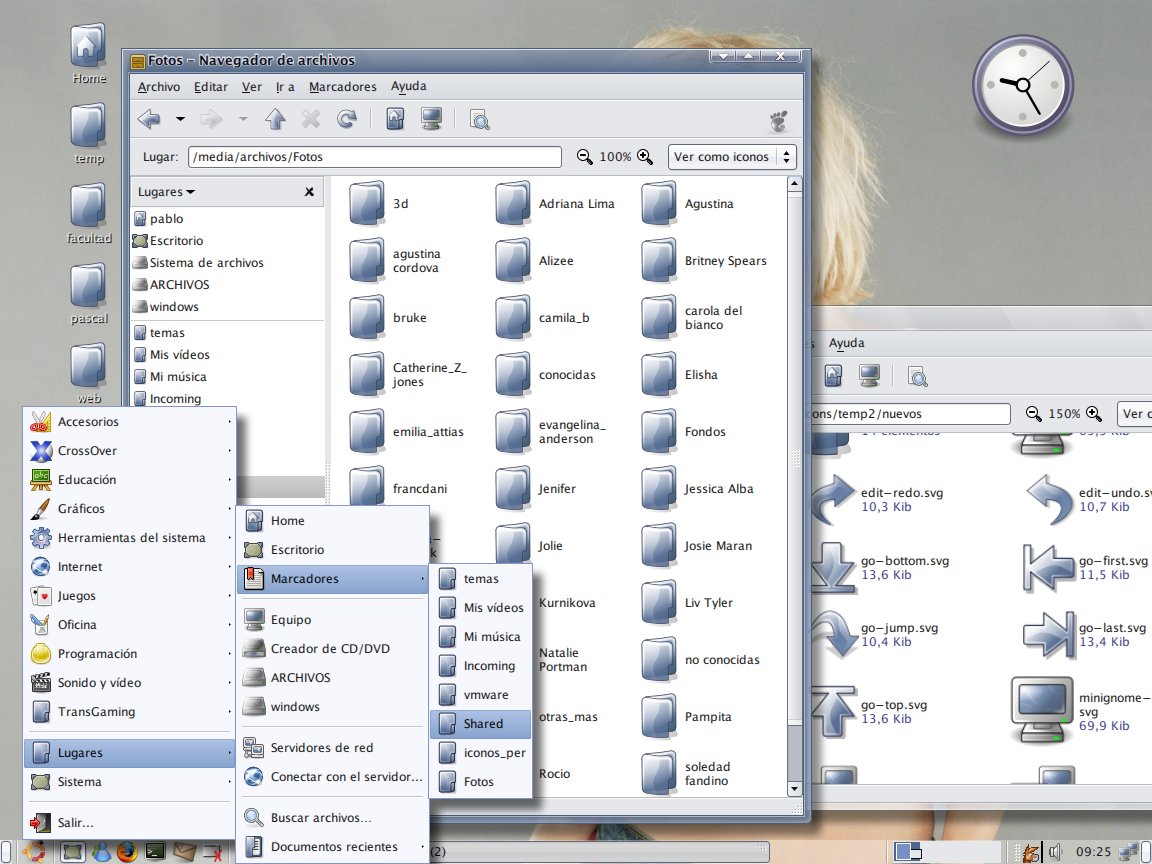Choose 'Creador de CD/DVD' entry
This screenshot has width=1152, height=864.
point(333,649)
